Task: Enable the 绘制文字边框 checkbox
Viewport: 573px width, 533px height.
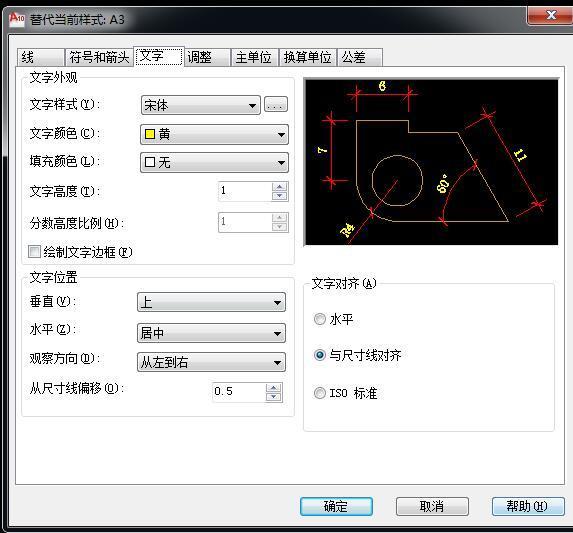Action: [34, 251]
